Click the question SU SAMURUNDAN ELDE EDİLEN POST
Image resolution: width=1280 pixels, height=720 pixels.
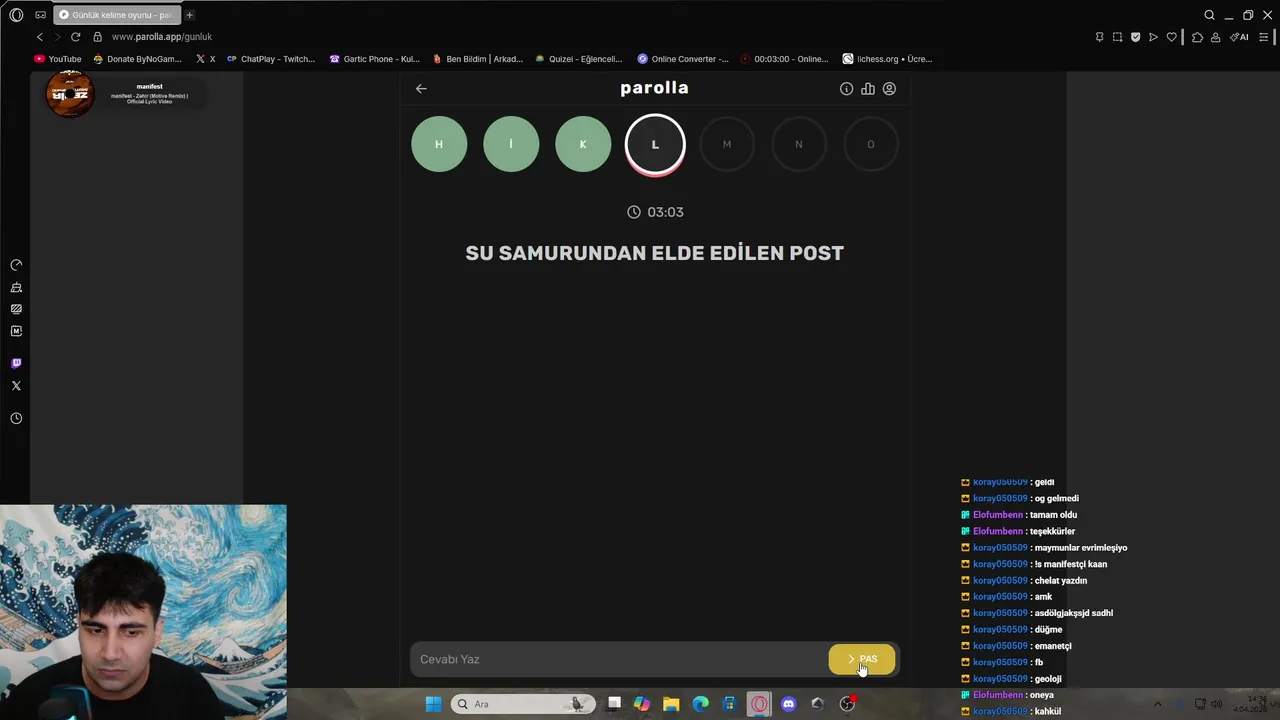tap(655, 253)
